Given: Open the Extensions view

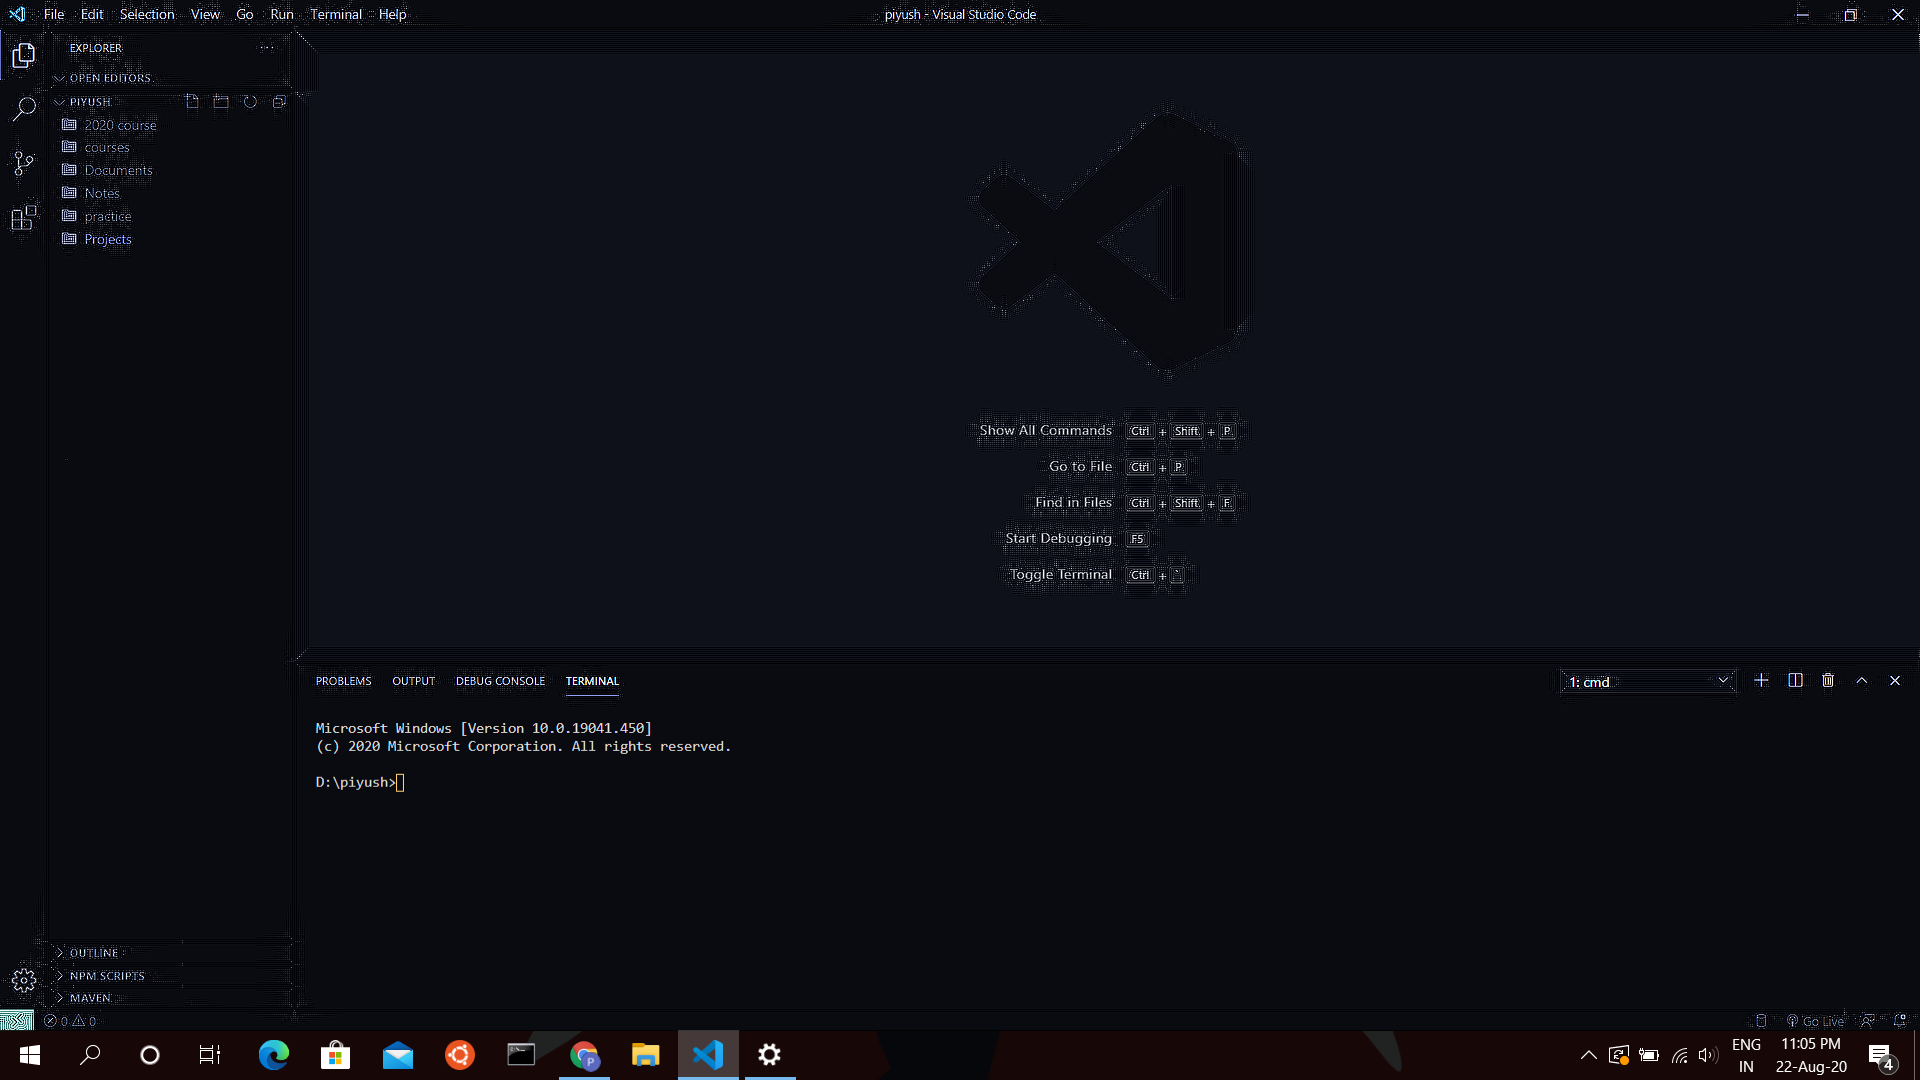Looking at the screenshot, I should point(24,217).
